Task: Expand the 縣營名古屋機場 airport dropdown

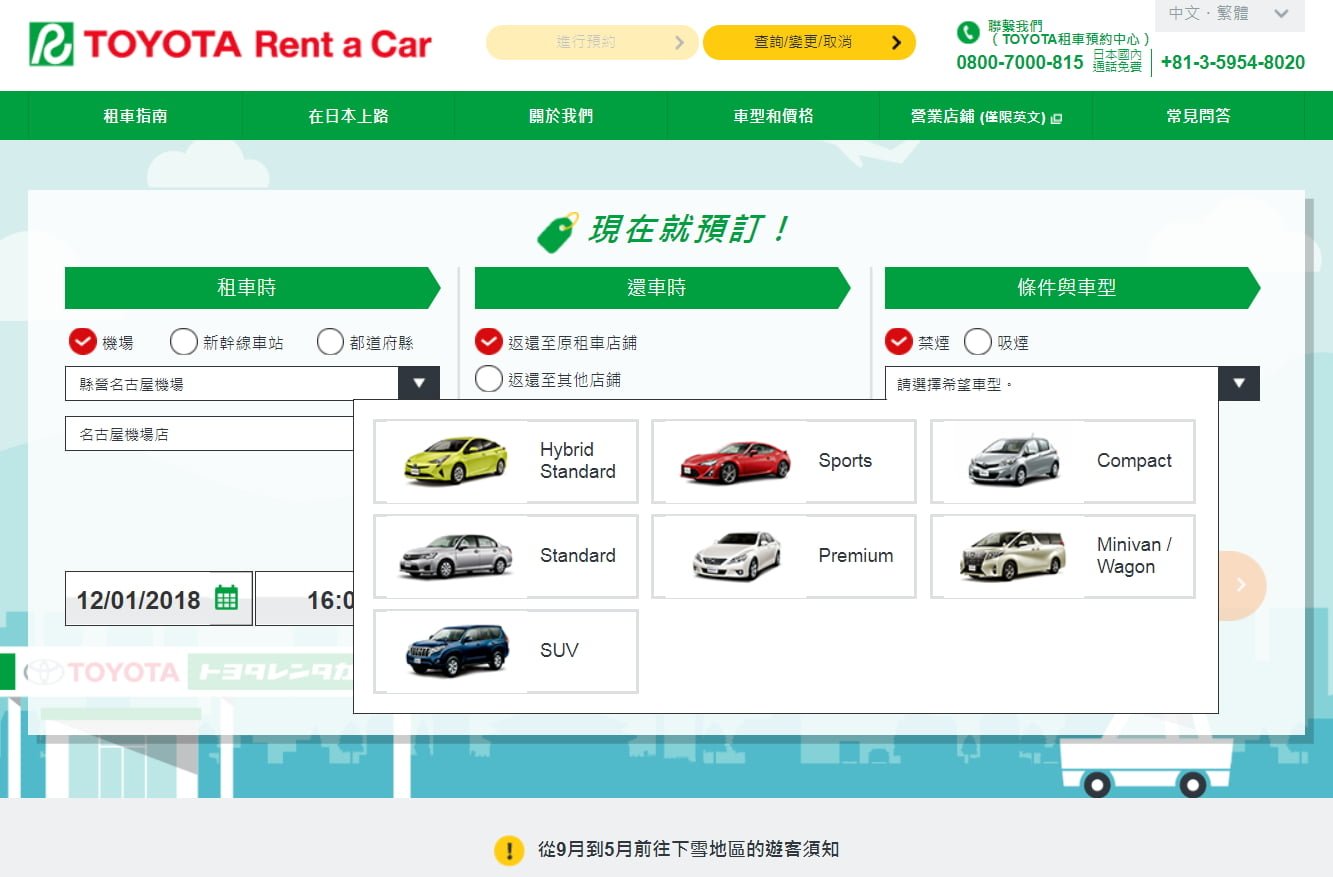Action: (252, 384)
